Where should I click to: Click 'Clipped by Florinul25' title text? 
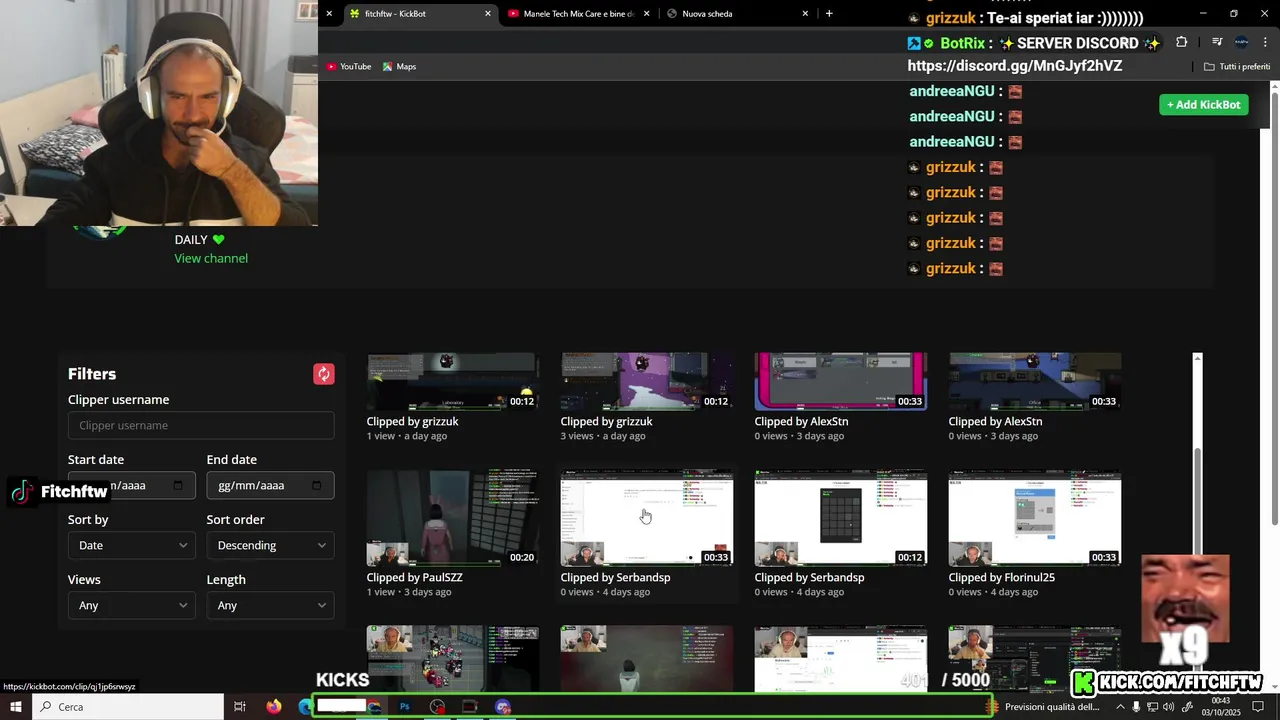(x=1001, y=577)
